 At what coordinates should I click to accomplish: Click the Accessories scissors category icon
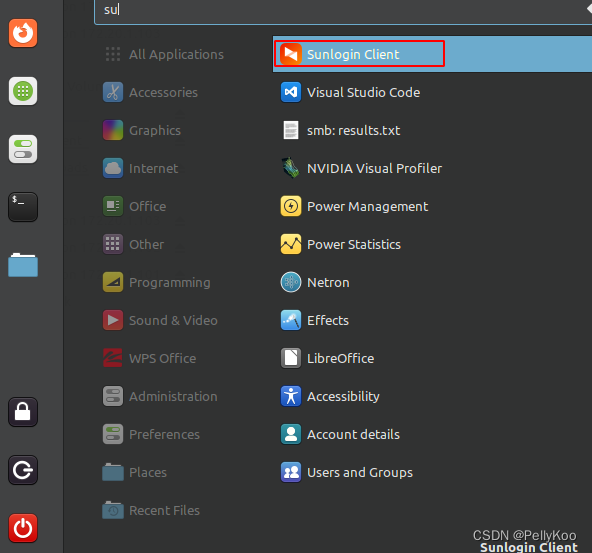click(x=113, y=92)
